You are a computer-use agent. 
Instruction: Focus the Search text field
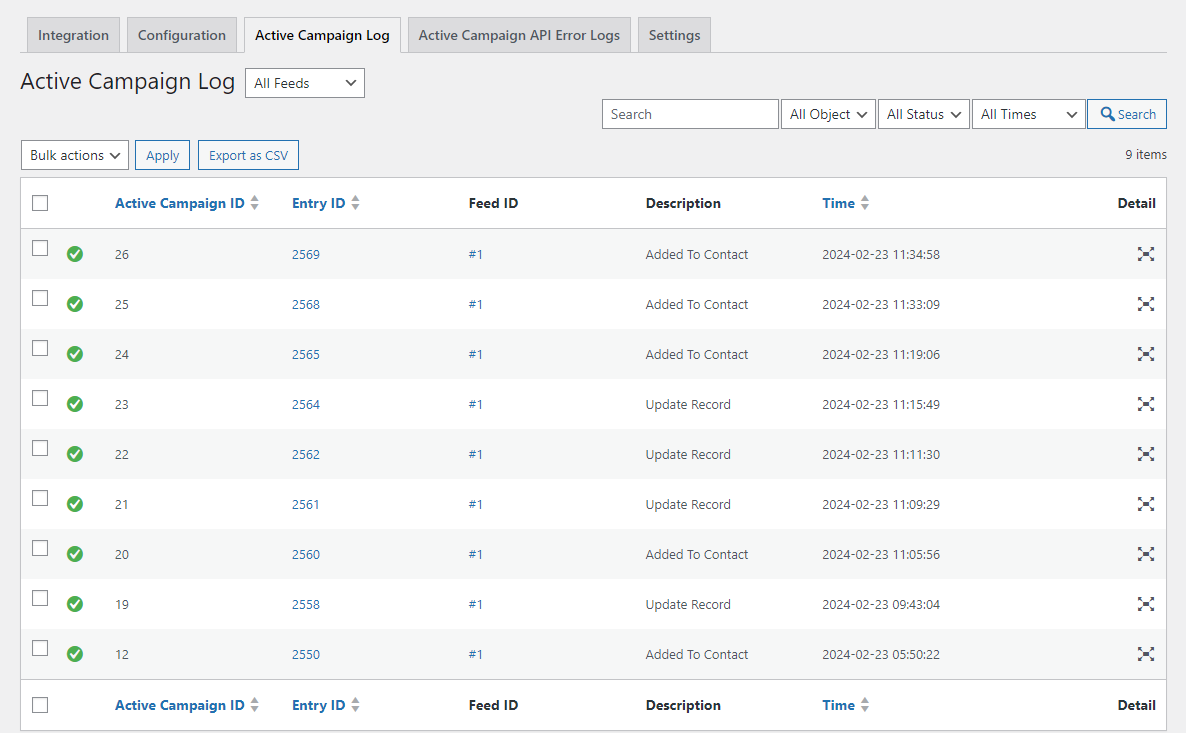coord(690,114)
